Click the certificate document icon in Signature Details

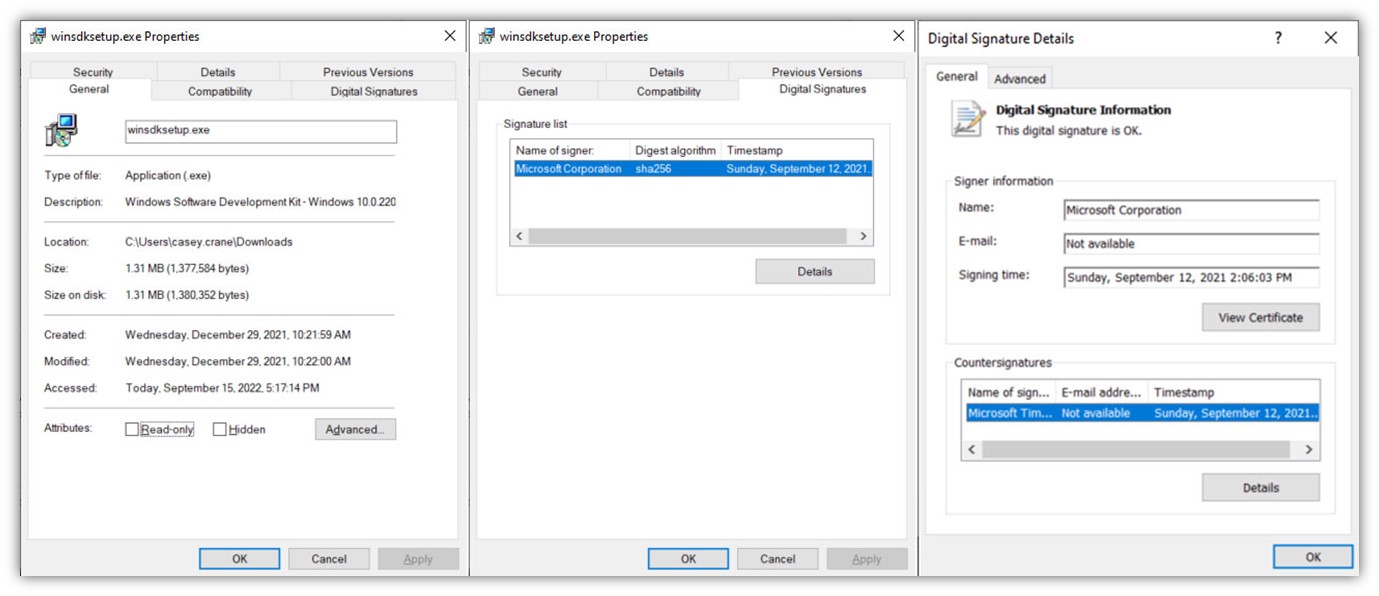coord(968,119)
